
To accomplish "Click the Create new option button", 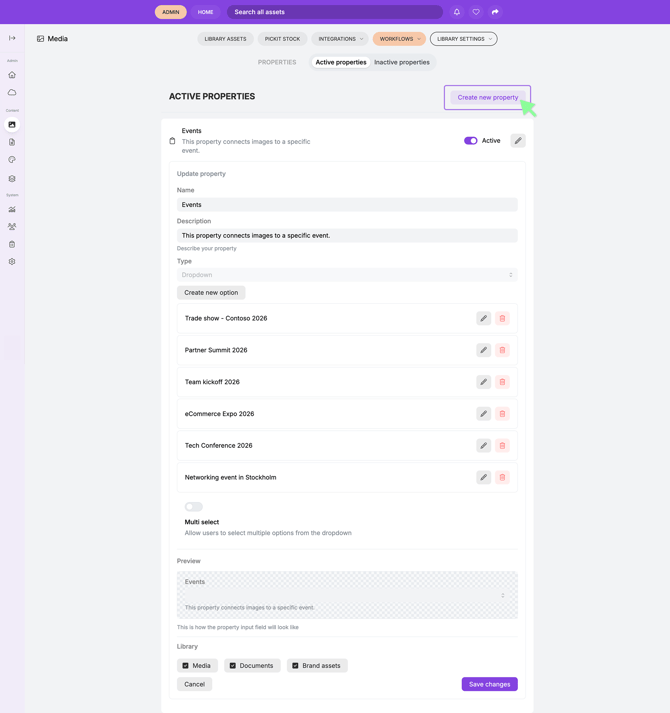I will (211, 293).
